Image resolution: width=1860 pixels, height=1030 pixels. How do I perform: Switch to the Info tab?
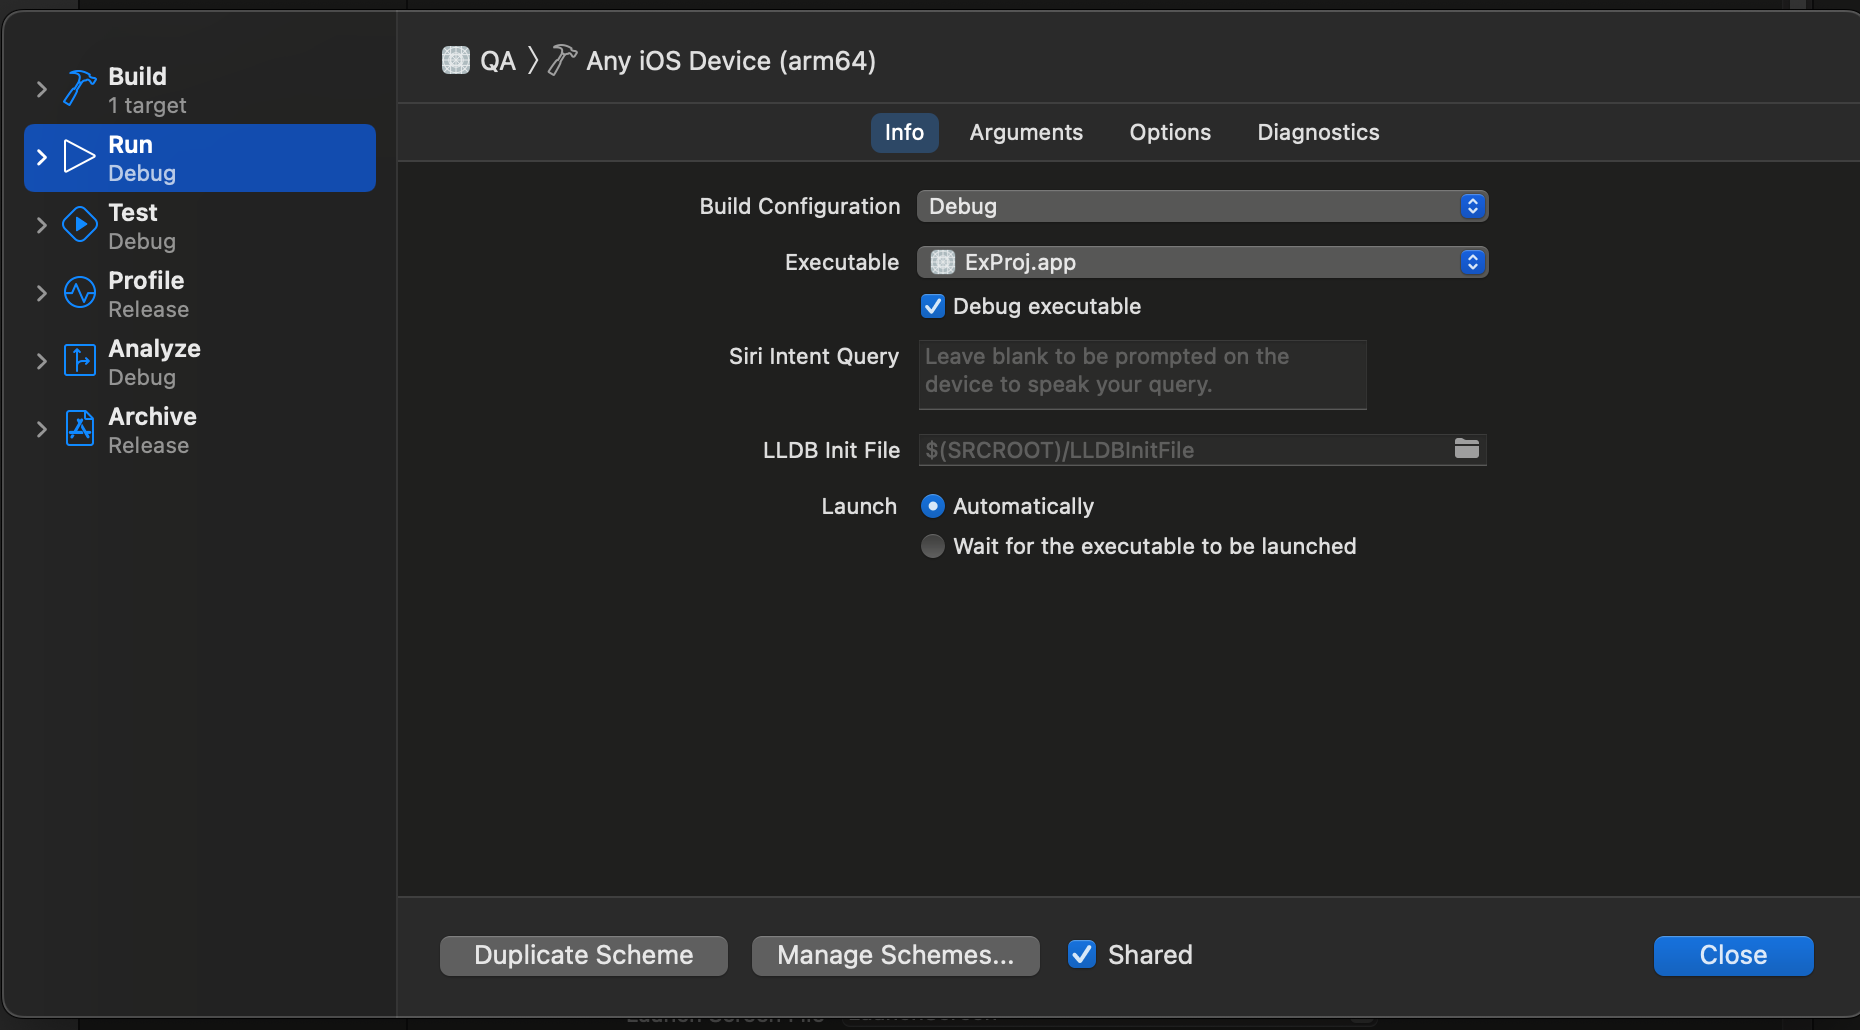[x=904, y=132]
